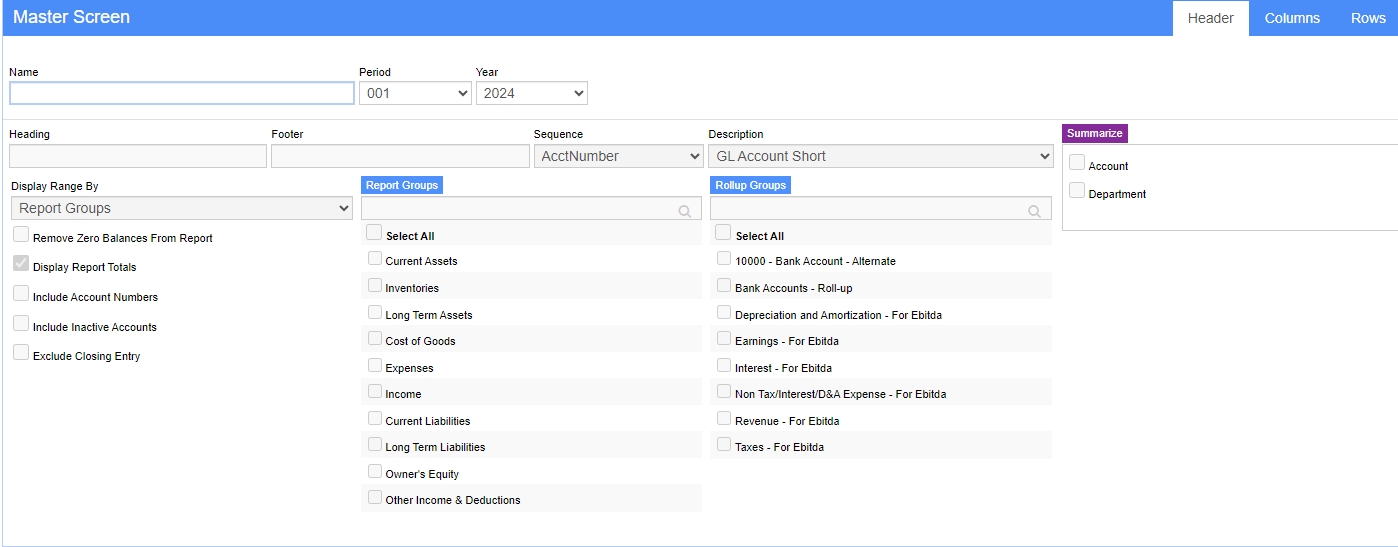Select Earnings - For Ebitda rollup checkbox
1398x547 pixels.
[724, 338]
